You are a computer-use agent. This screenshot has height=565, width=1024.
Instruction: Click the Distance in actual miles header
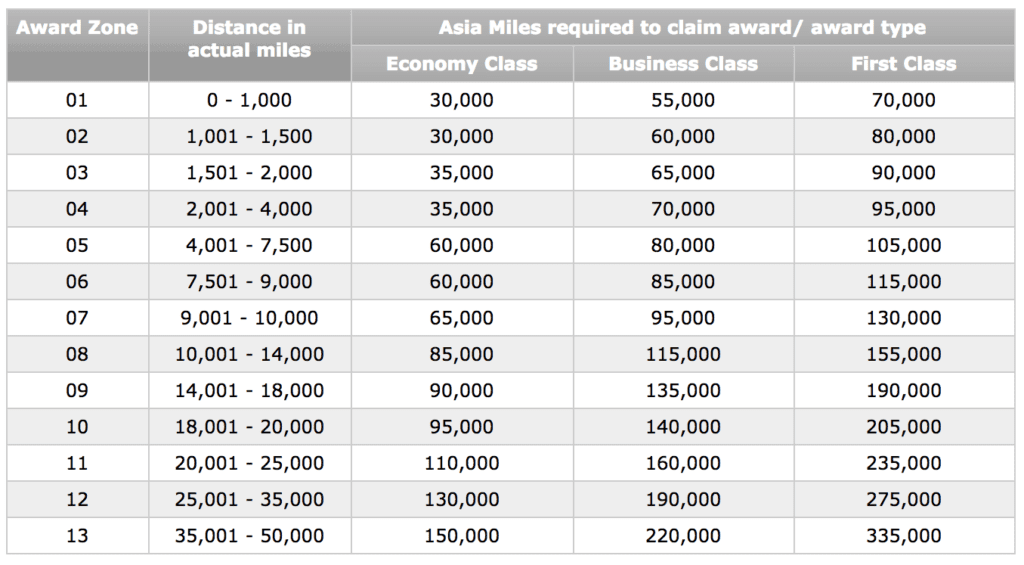click(x=249, y=39)
